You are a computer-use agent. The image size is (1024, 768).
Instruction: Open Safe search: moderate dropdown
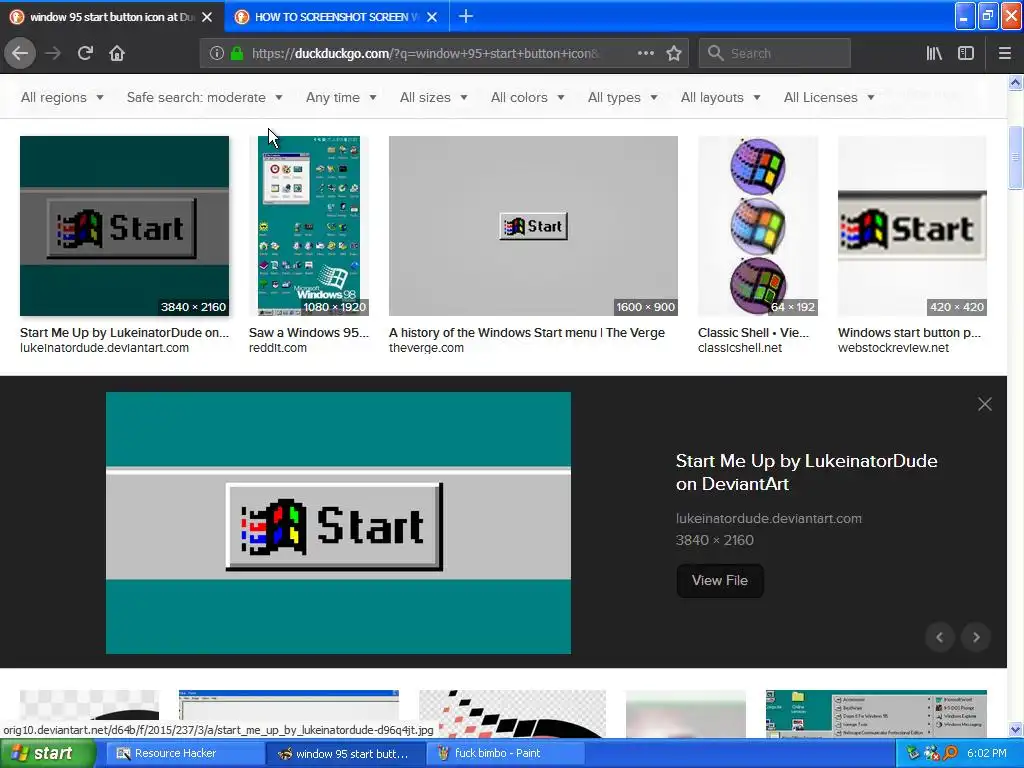coord(204,97)
